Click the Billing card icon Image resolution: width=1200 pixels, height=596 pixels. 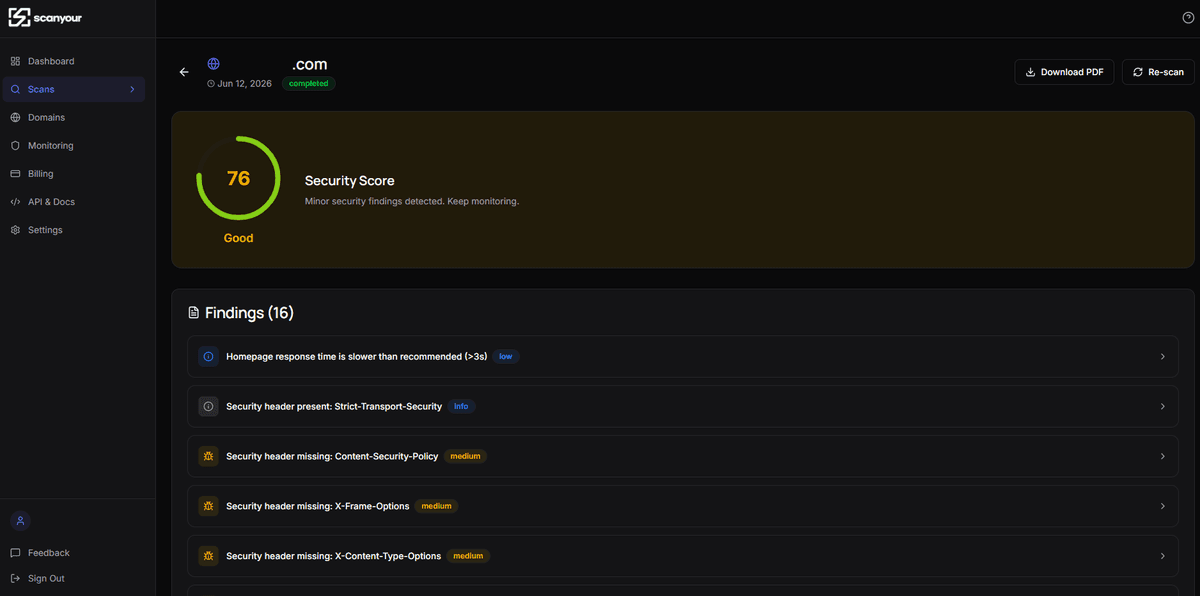[15, 173]
